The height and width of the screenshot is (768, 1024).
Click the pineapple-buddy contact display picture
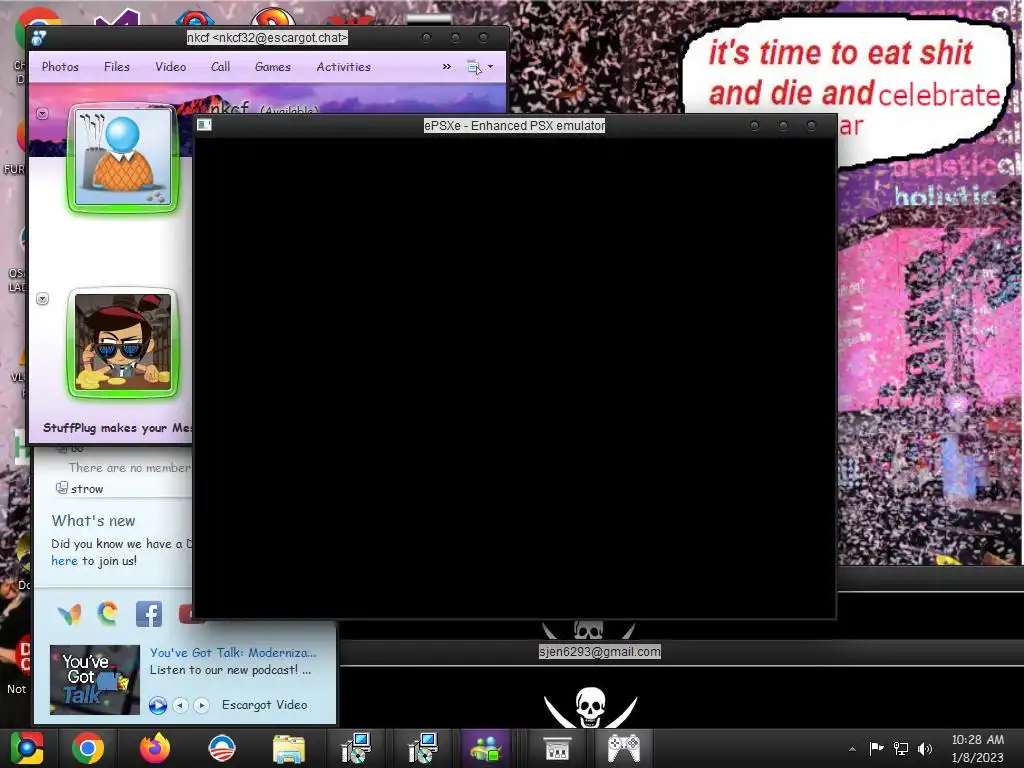click(x=123, y=158)
